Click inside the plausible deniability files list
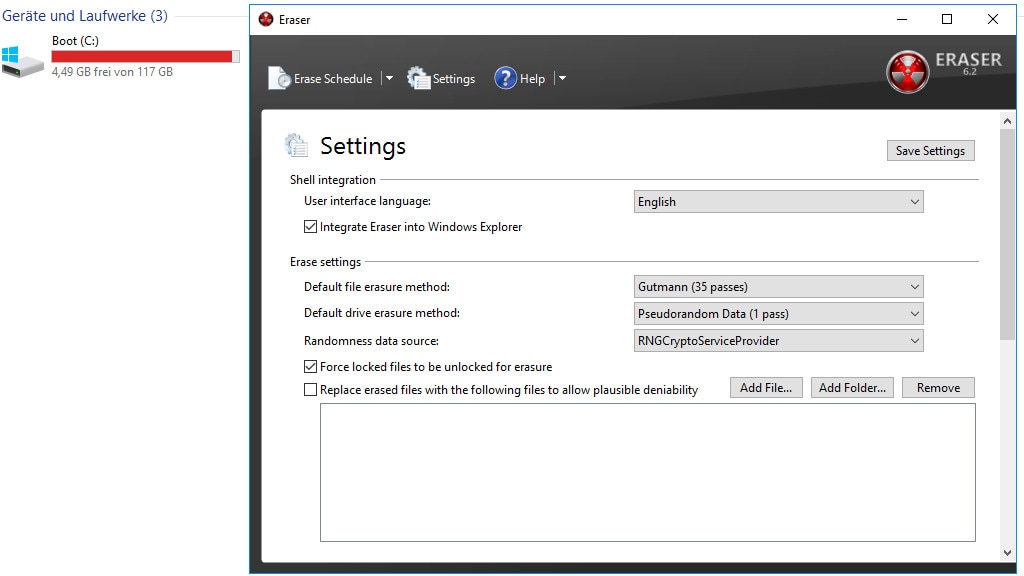This screenshot has height=576, width=1024. click(648, 472)
